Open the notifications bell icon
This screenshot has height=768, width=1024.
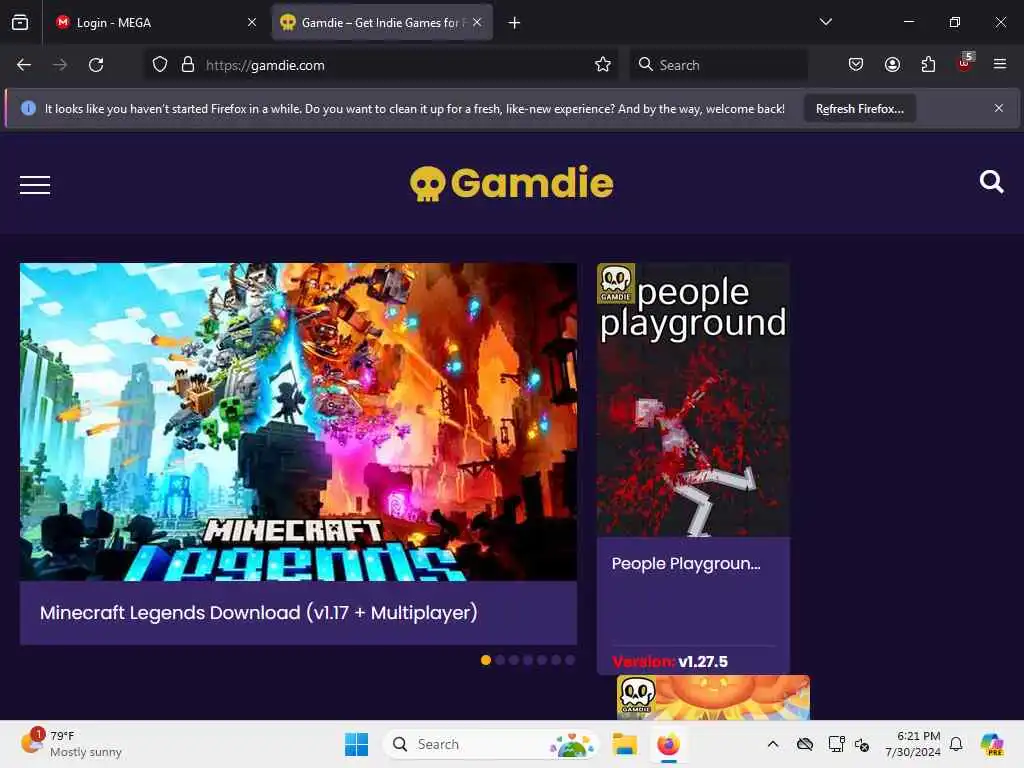tap(956, 744)
